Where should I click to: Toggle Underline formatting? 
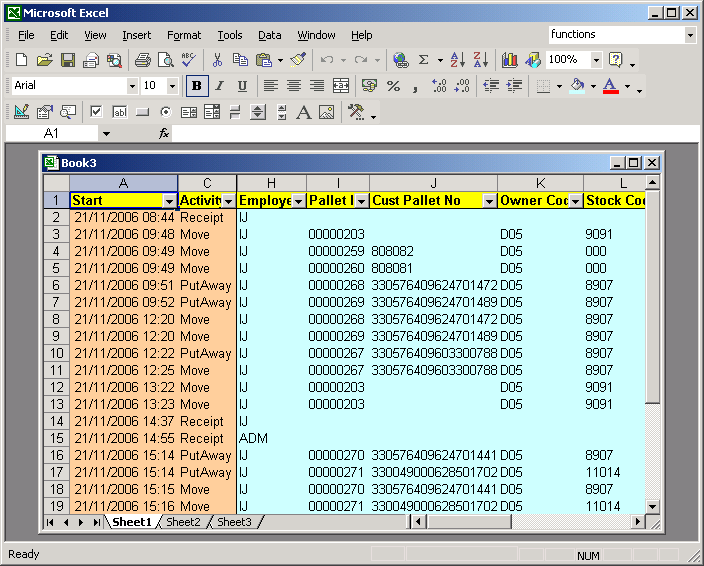(x=242, y=86)
